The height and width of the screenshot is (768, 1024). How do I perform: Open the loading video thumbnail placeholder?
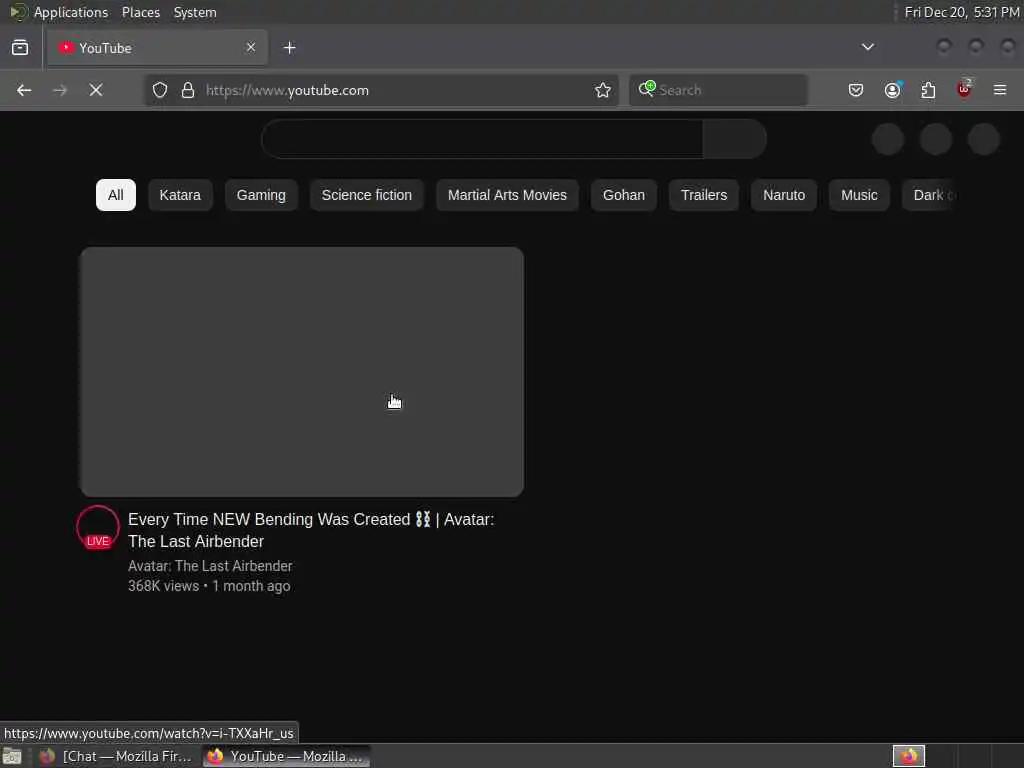(x=302, y=372)
